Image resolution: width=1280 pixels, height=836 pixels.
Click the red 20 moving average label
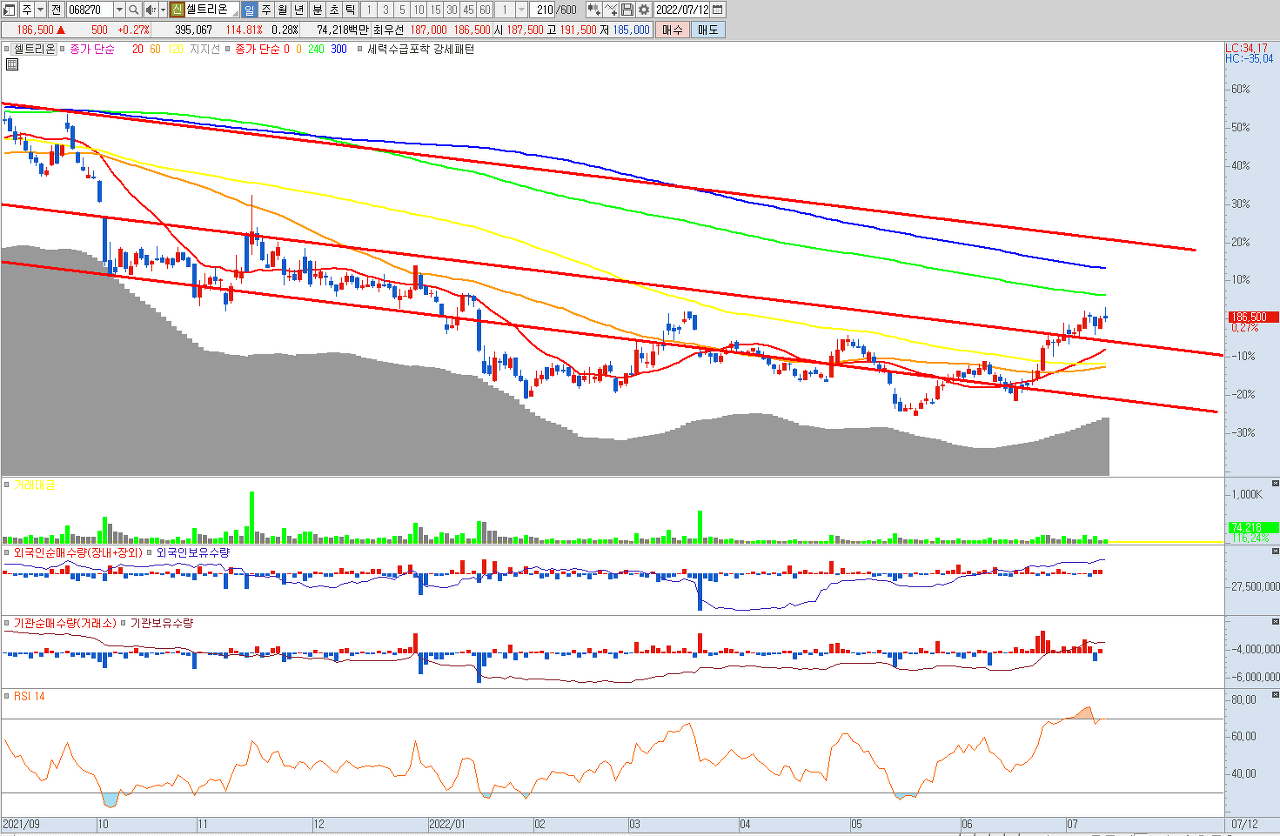(138, 49)
